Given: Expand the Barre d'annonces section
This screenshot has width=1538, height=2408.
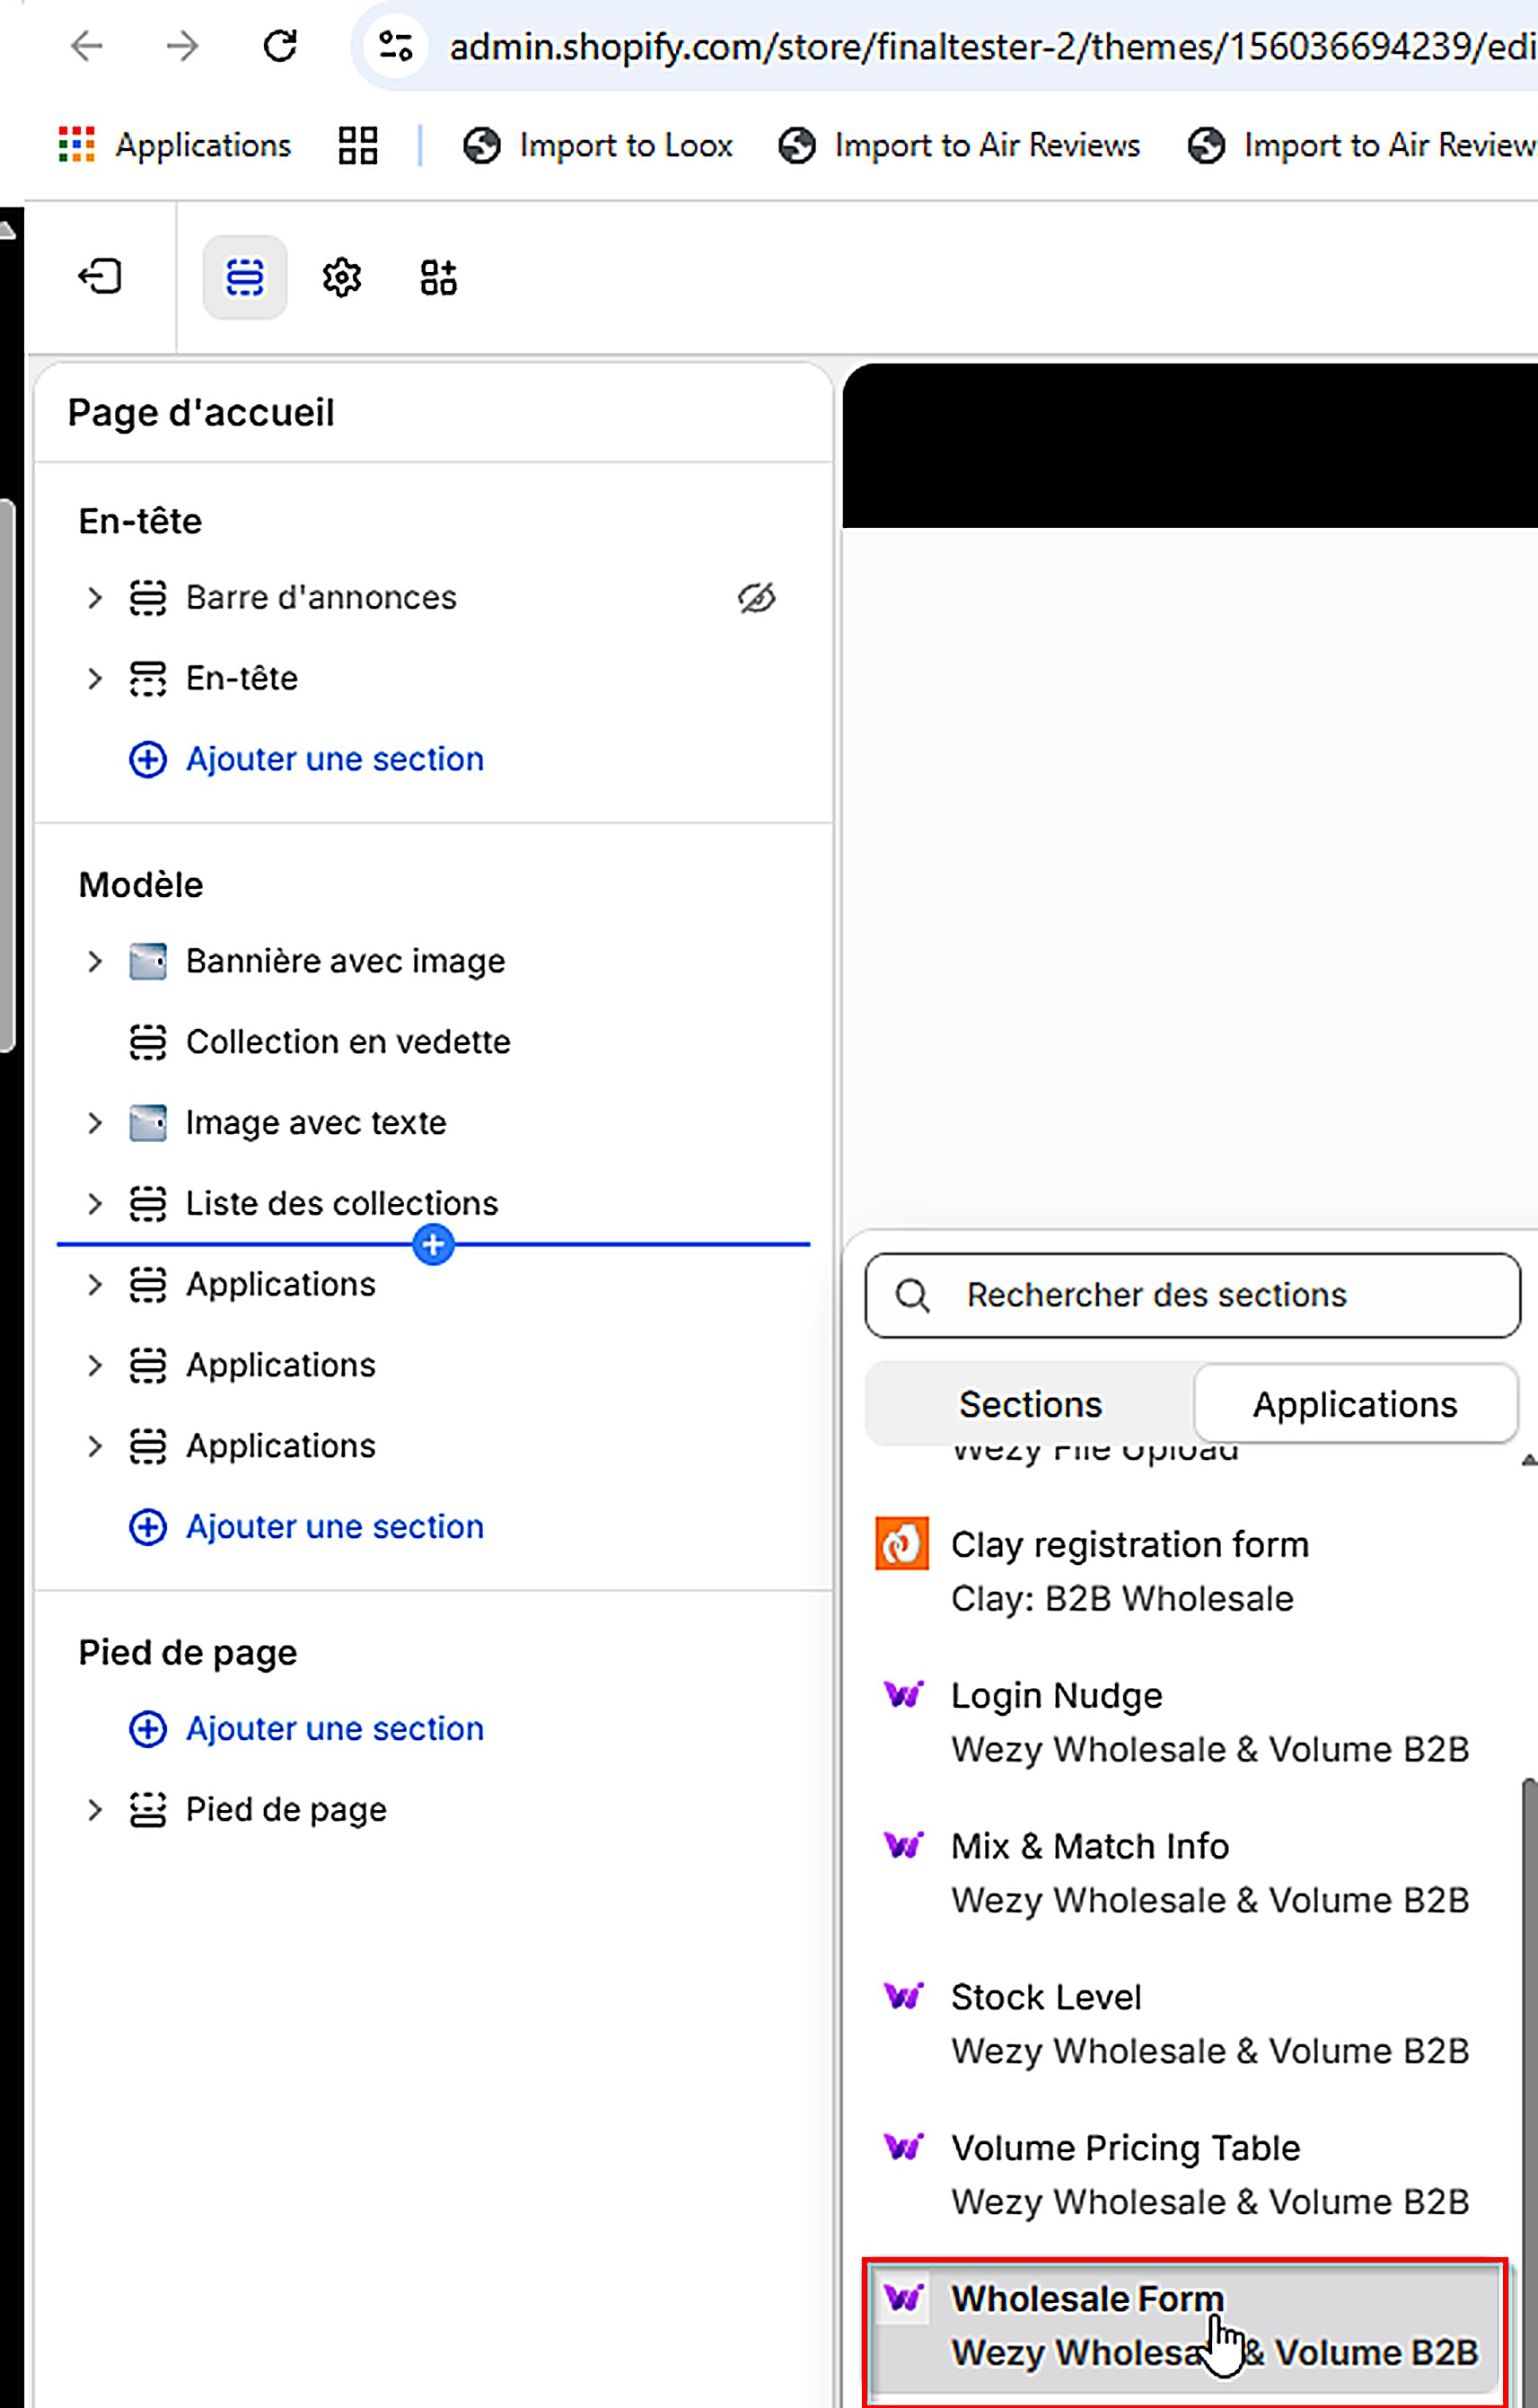Looking at the screenshot, I should [95, 598].
